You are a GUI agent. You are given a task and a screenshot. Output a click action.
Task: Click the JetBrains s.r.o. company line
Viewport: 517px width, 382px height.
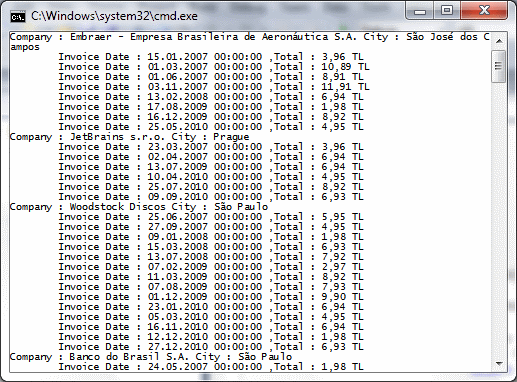pos(129,137)
